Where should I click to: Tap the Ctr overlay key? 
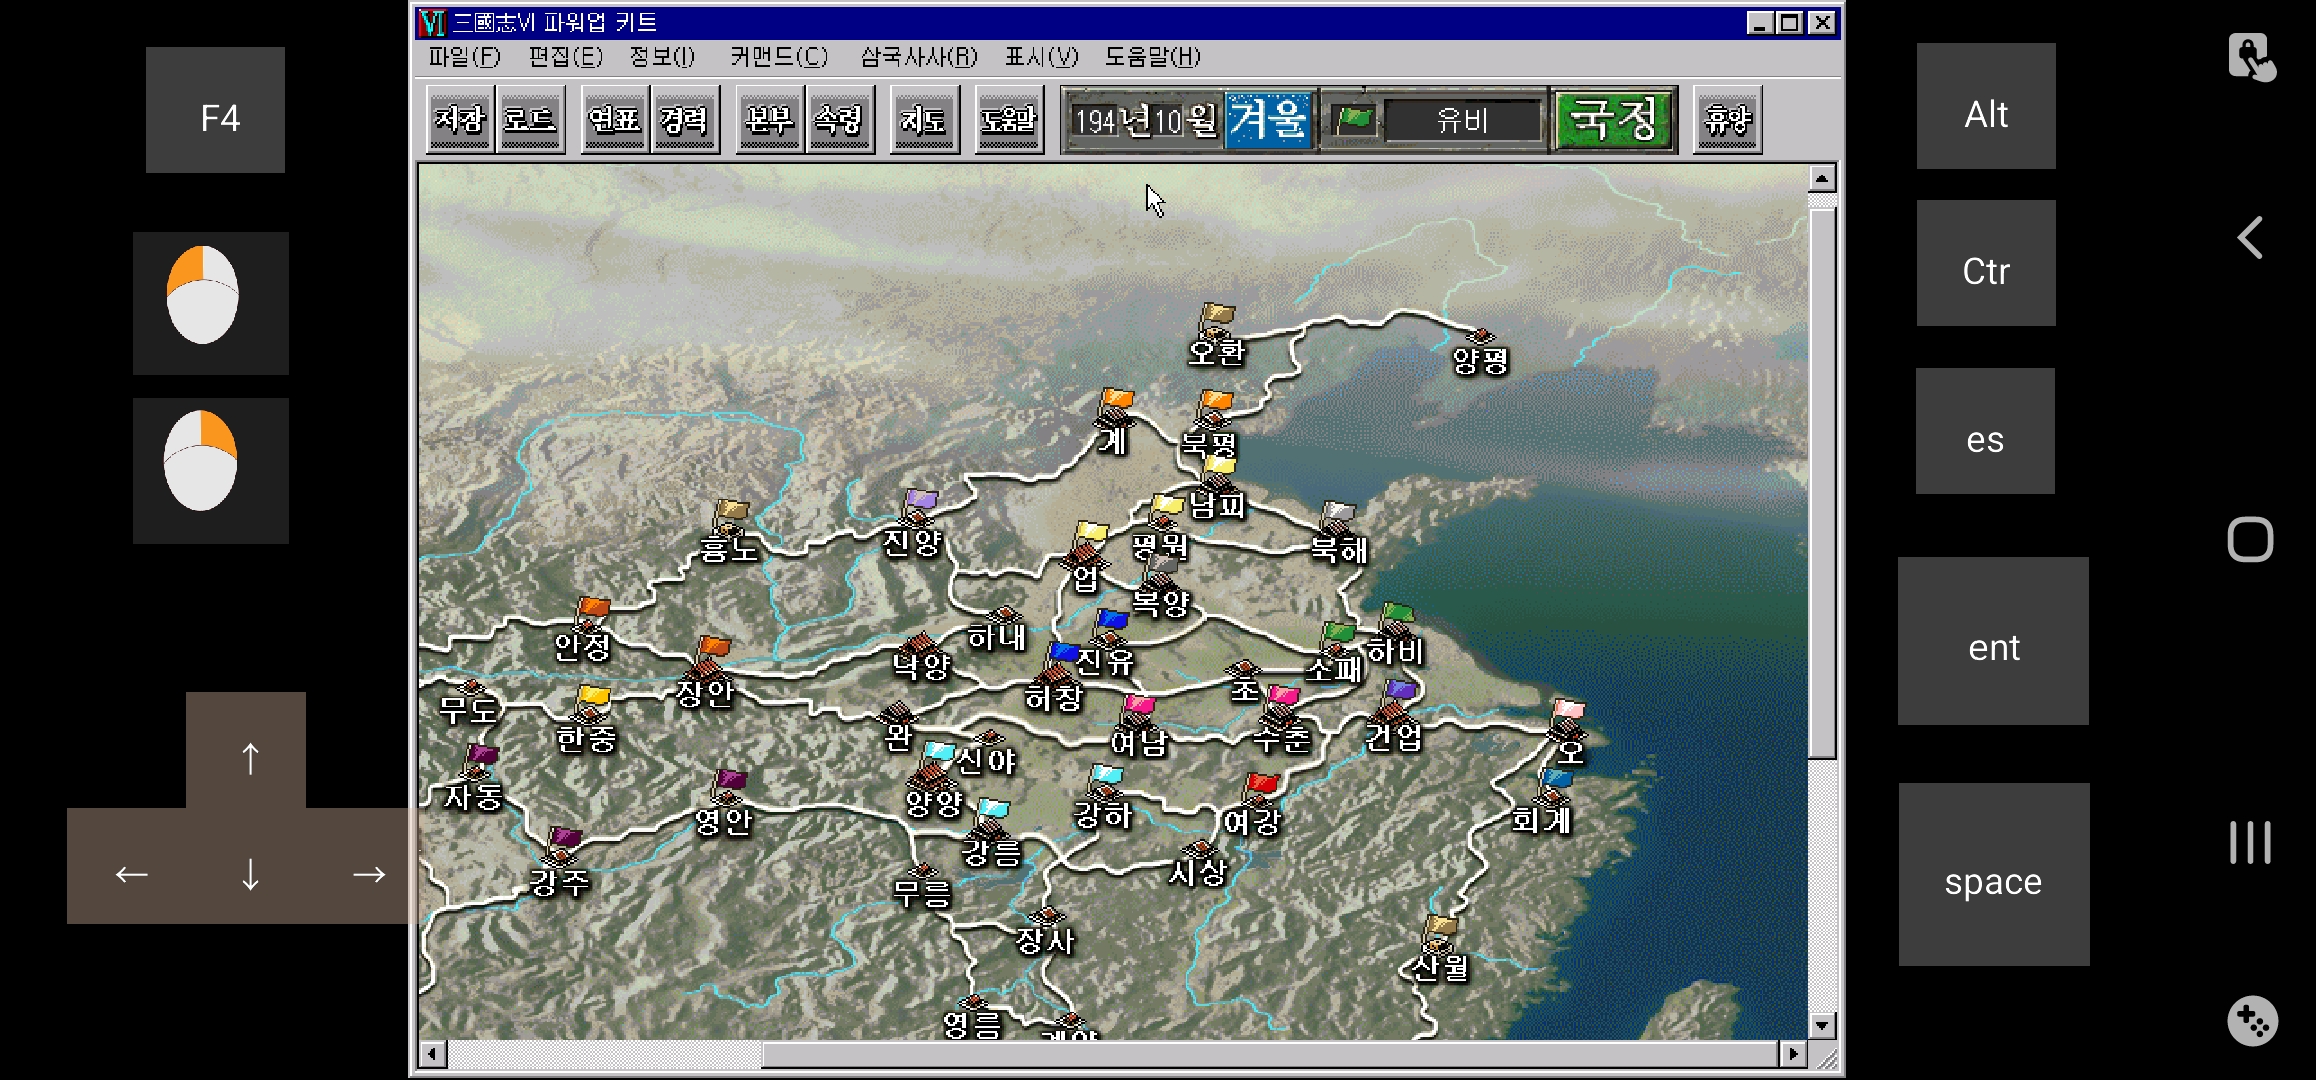[x=1986, y=263]
